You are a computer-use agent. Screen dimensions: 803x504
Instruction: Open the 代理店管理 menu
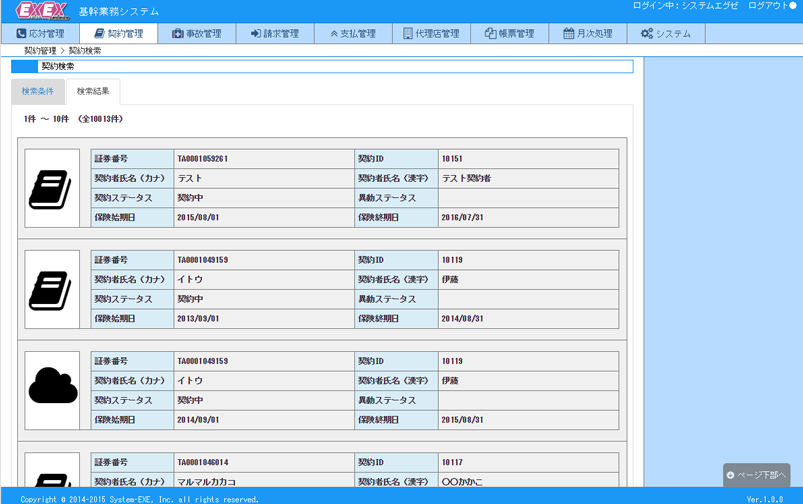431,34
